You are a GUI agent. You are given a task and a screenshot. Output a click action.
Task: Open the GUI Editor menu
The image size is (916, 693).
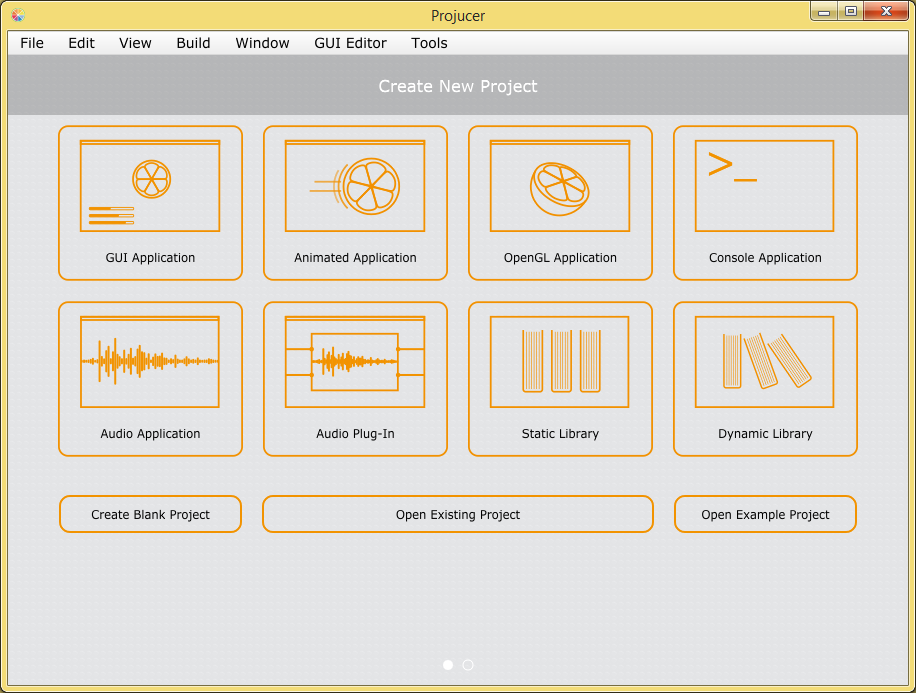point(351,43)
